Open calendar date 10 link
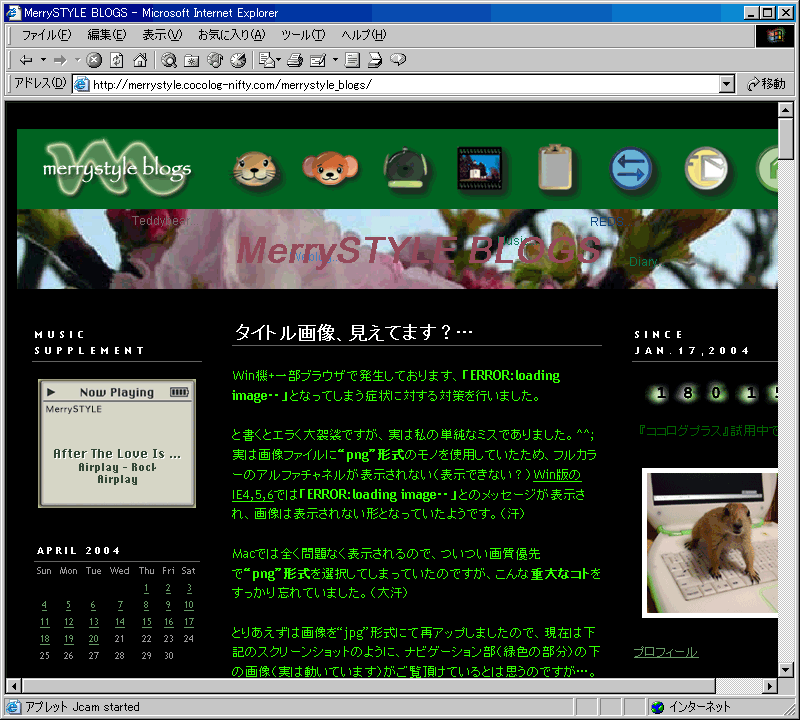The width and height of the screenshot is (800, 720). (189, 605)
